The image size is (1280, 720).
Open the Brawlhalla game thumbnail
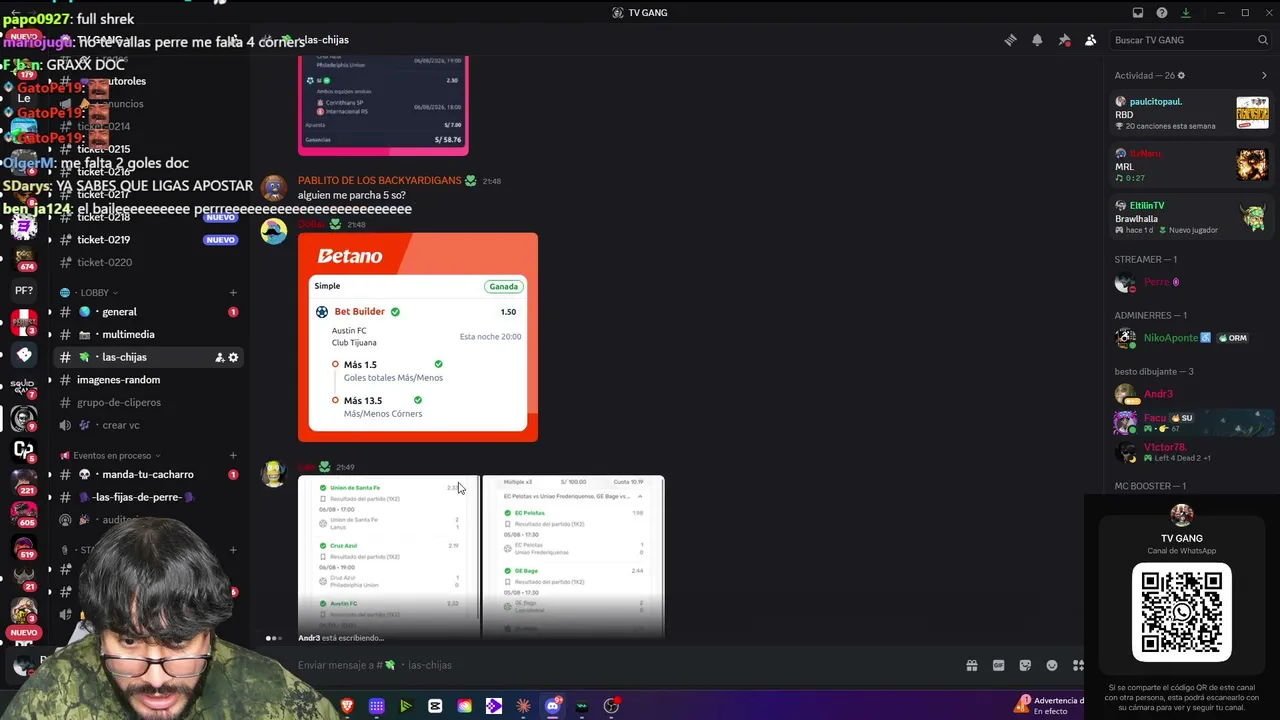1252,217
